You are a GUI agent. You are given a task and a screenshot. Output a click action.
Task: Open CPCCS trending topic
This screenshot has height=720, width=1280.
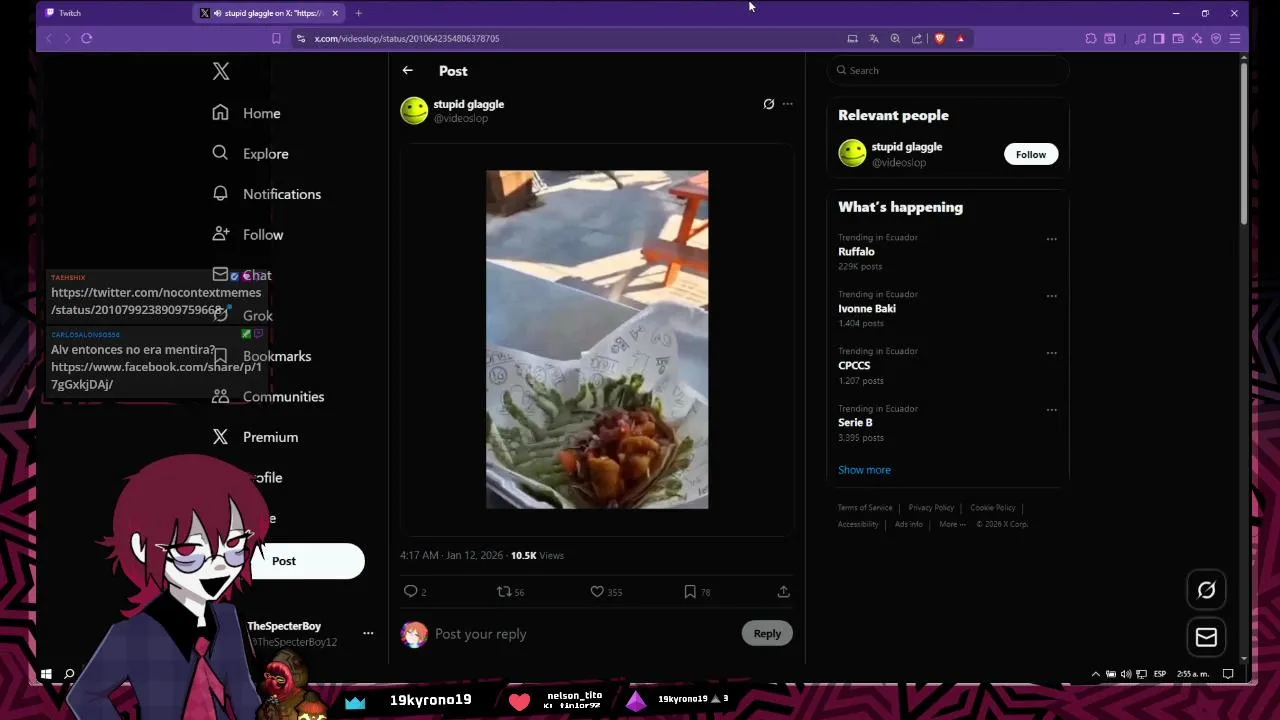pos(854,366)
